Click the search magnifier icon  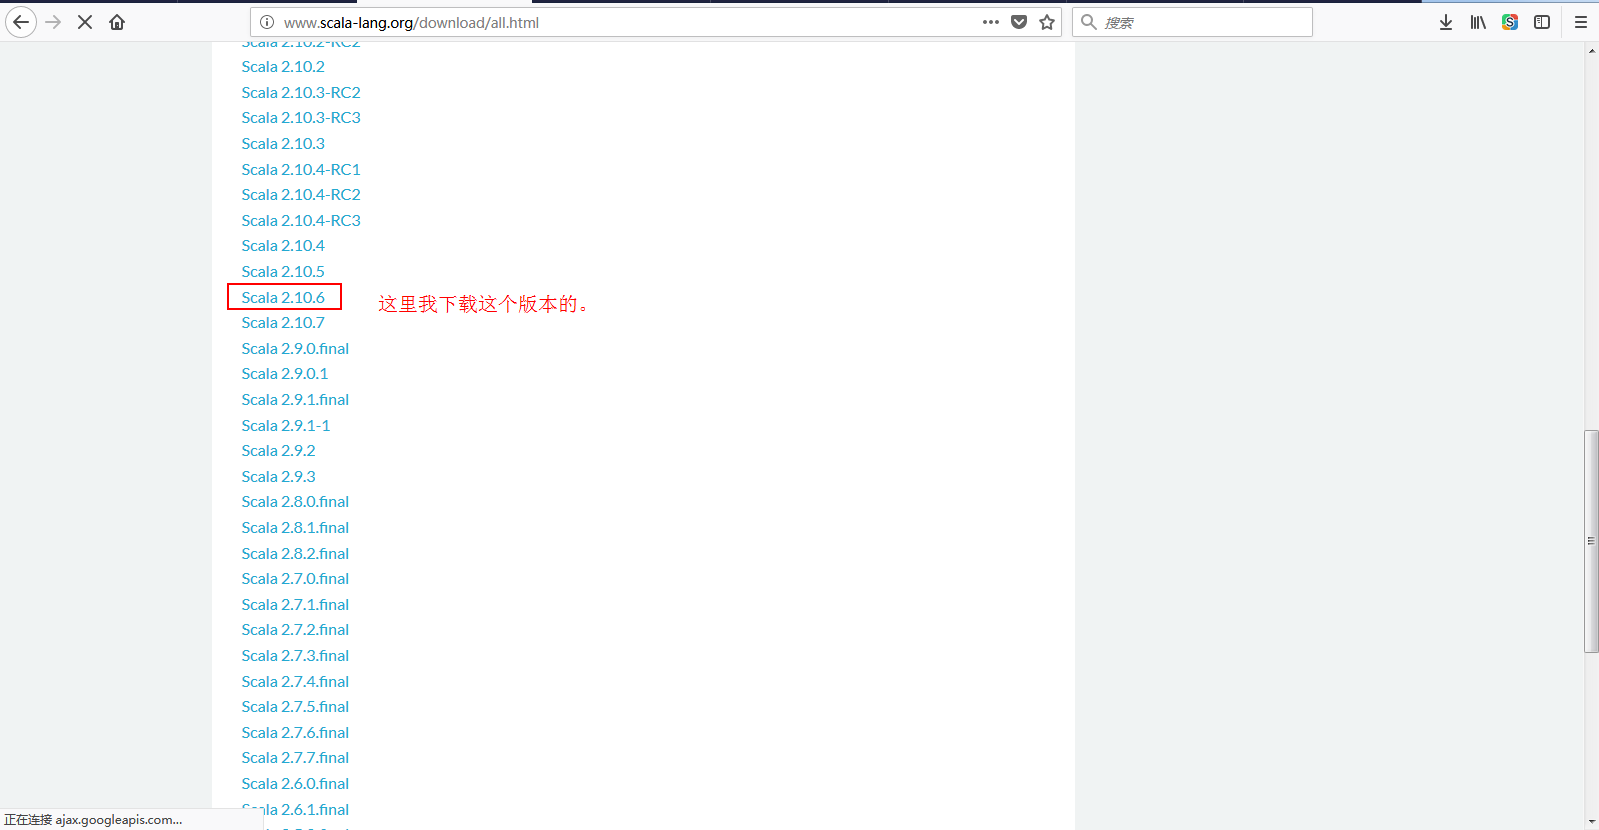[1089, 22]
